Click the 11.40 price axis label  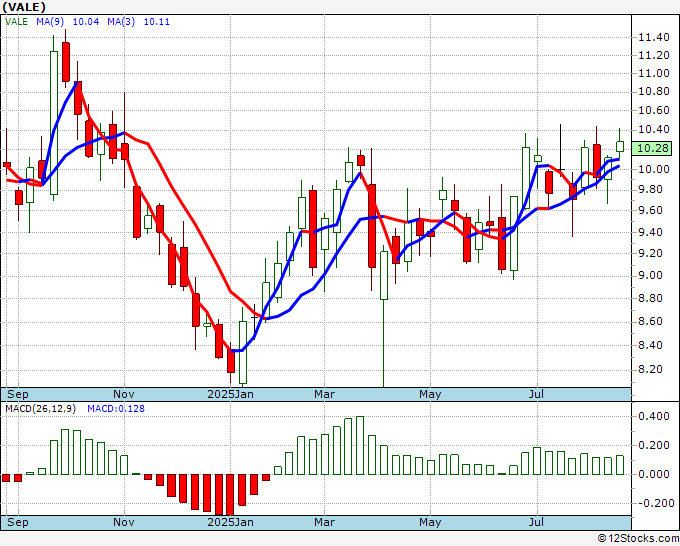point(654,37)
